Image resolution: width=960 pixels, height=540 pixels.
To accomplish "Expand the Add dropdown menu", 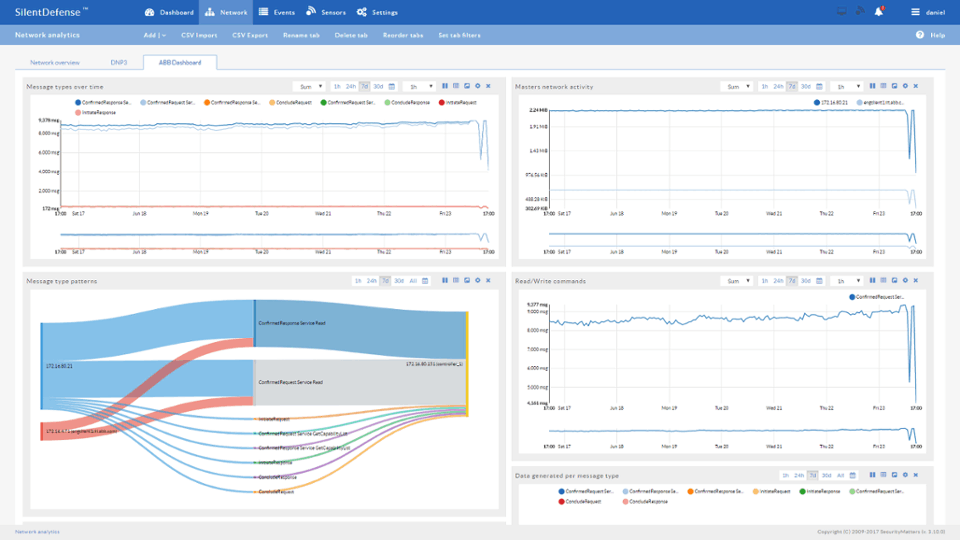I will 154,35.
